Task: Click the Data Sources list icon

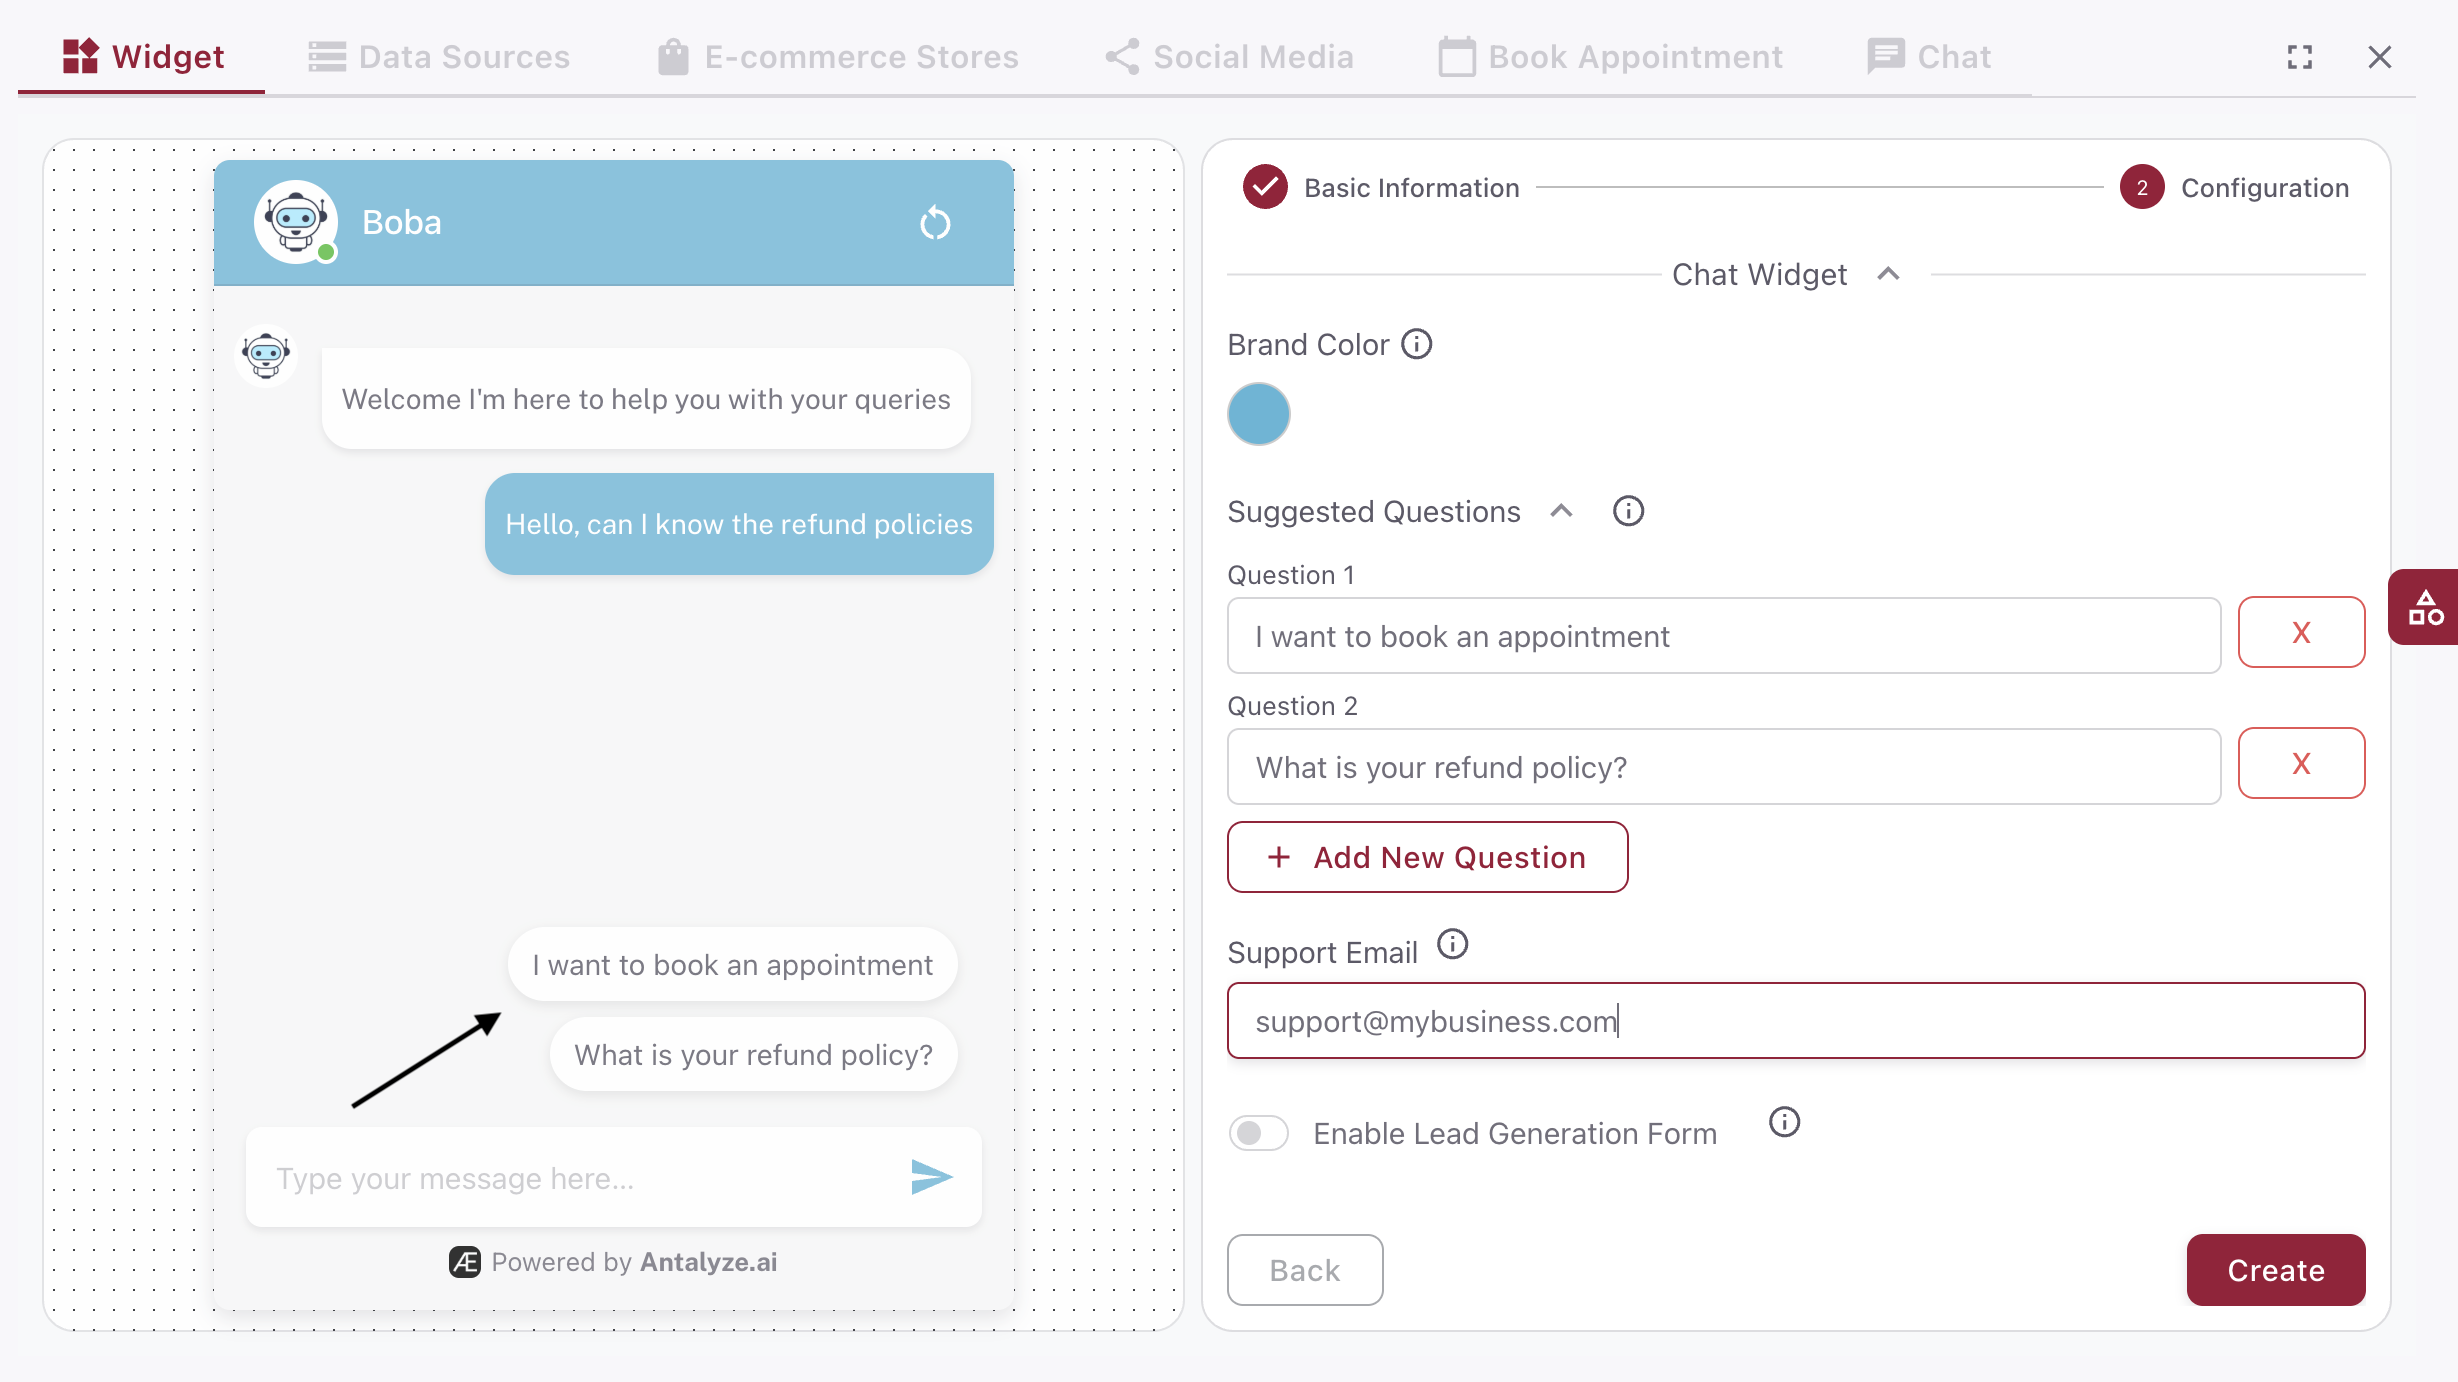Action: (x=326, y=56)
